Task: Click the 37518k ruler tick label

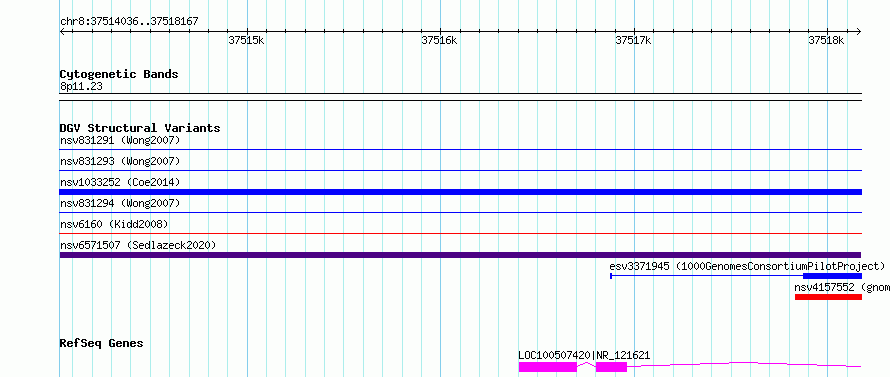Action: tap(826, 40)
